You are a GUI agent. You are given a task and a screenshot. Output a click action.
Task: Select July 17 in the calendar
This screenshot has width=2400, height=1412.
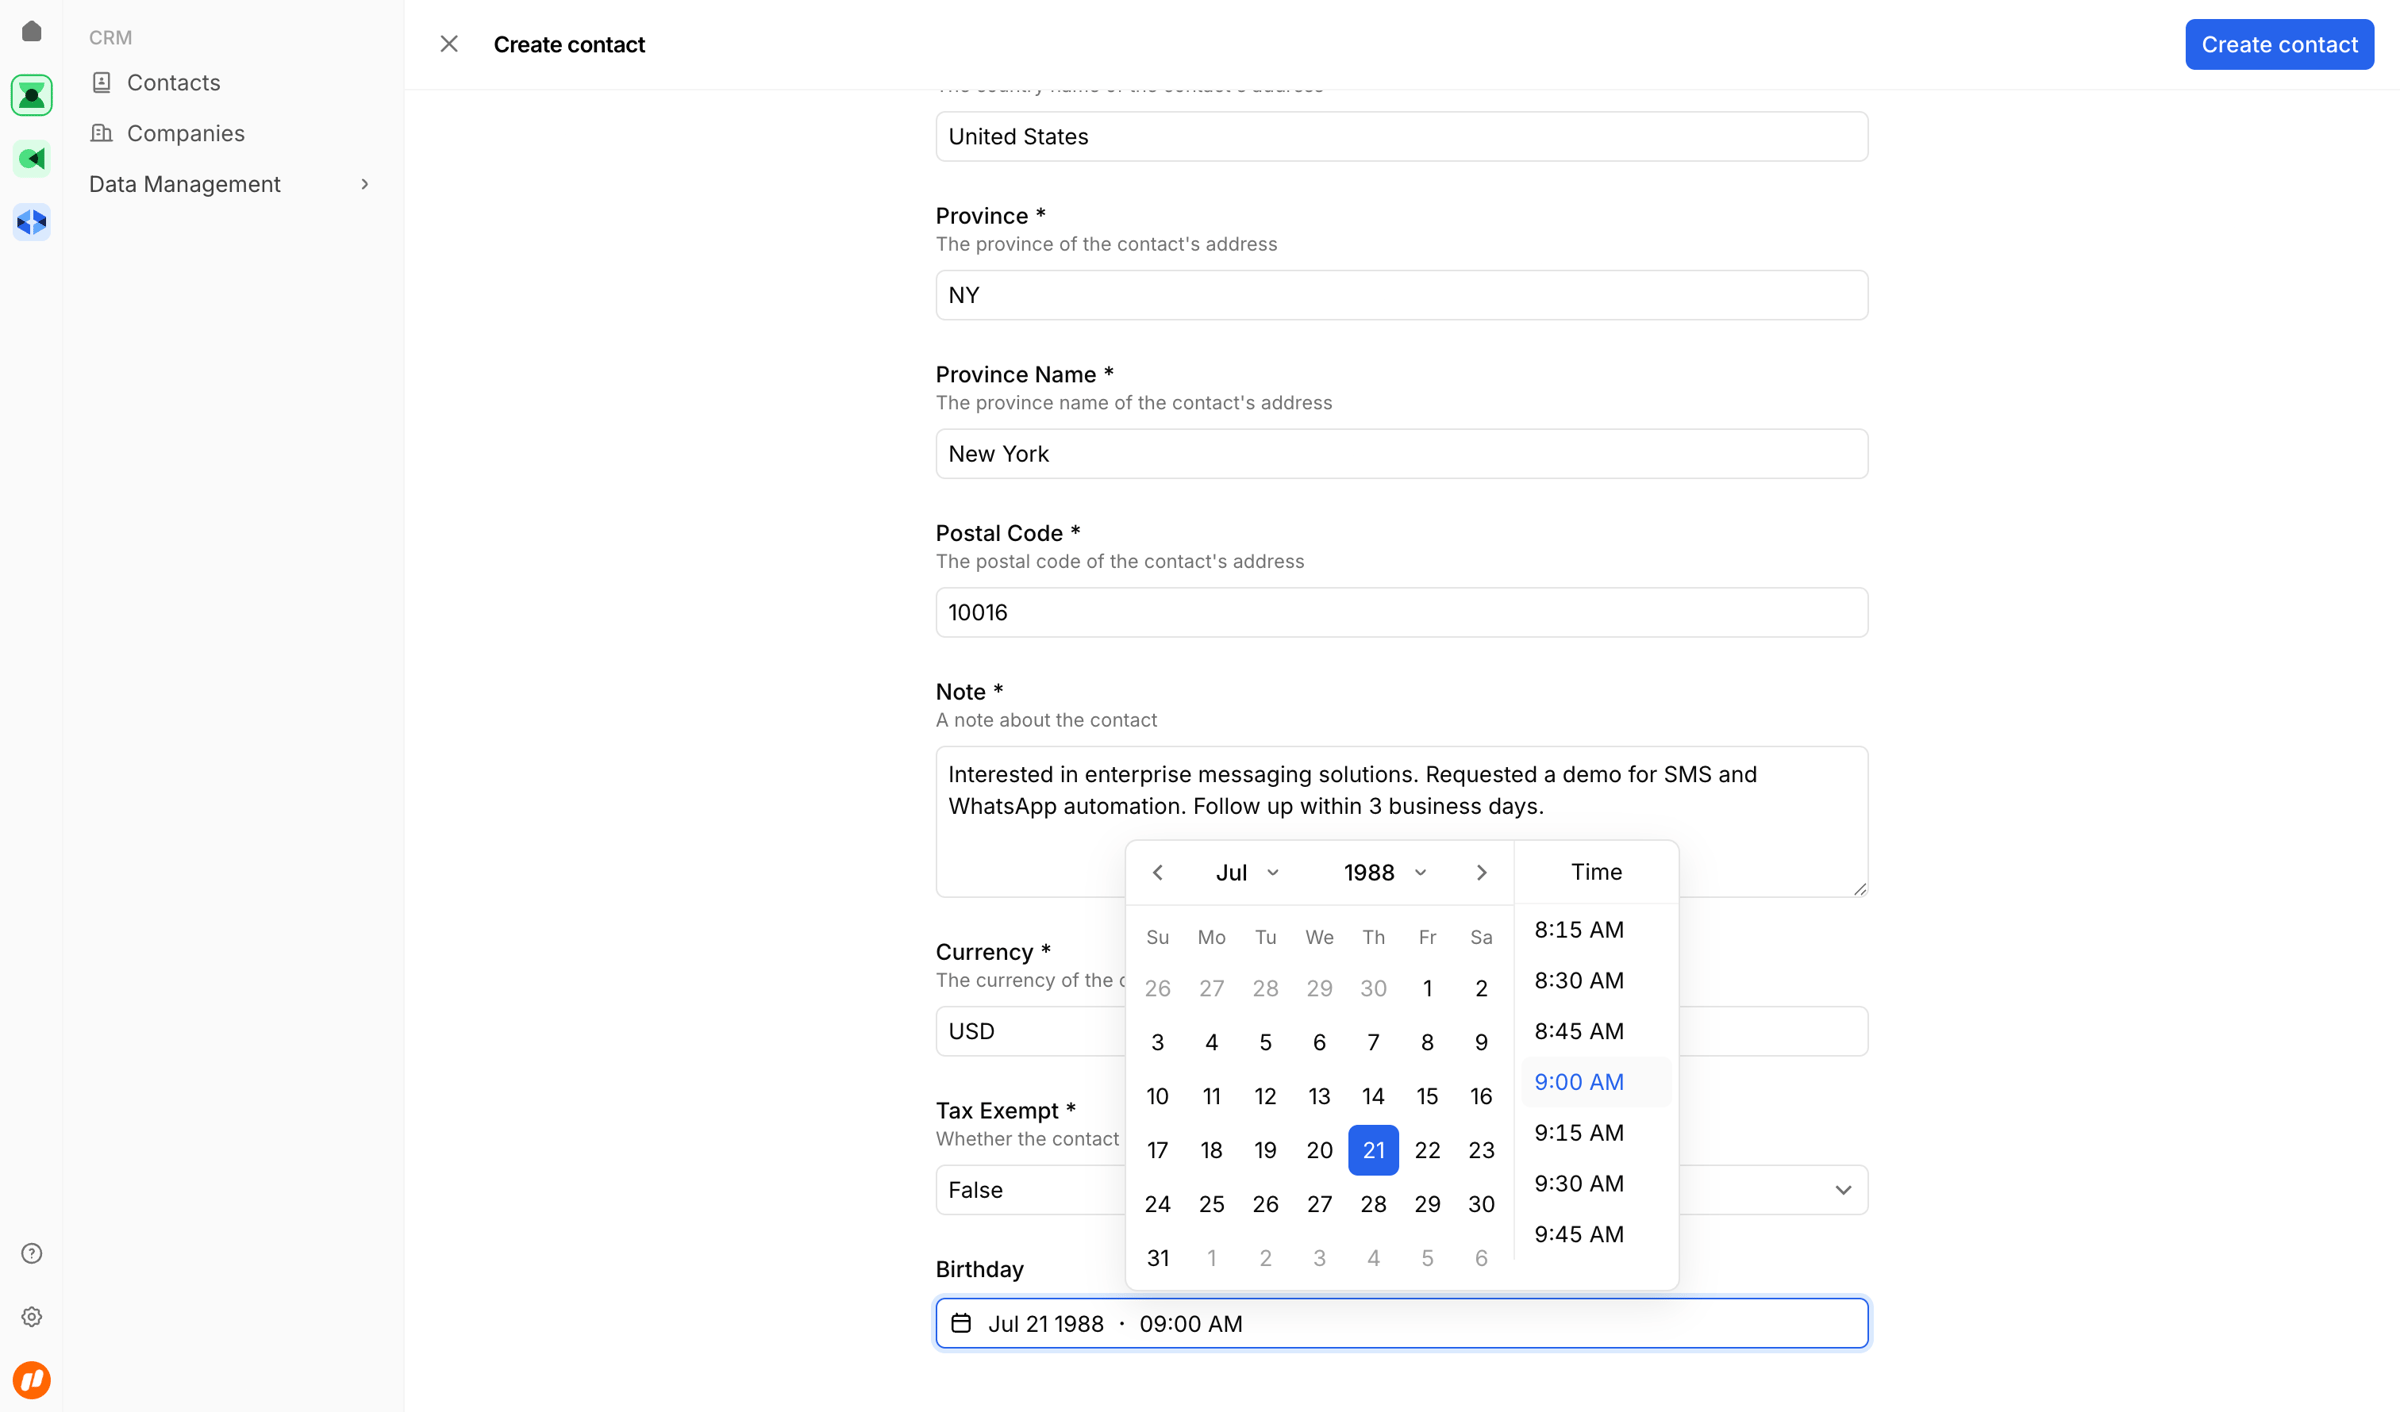pyautogui.click(x=1158, y=1150)
